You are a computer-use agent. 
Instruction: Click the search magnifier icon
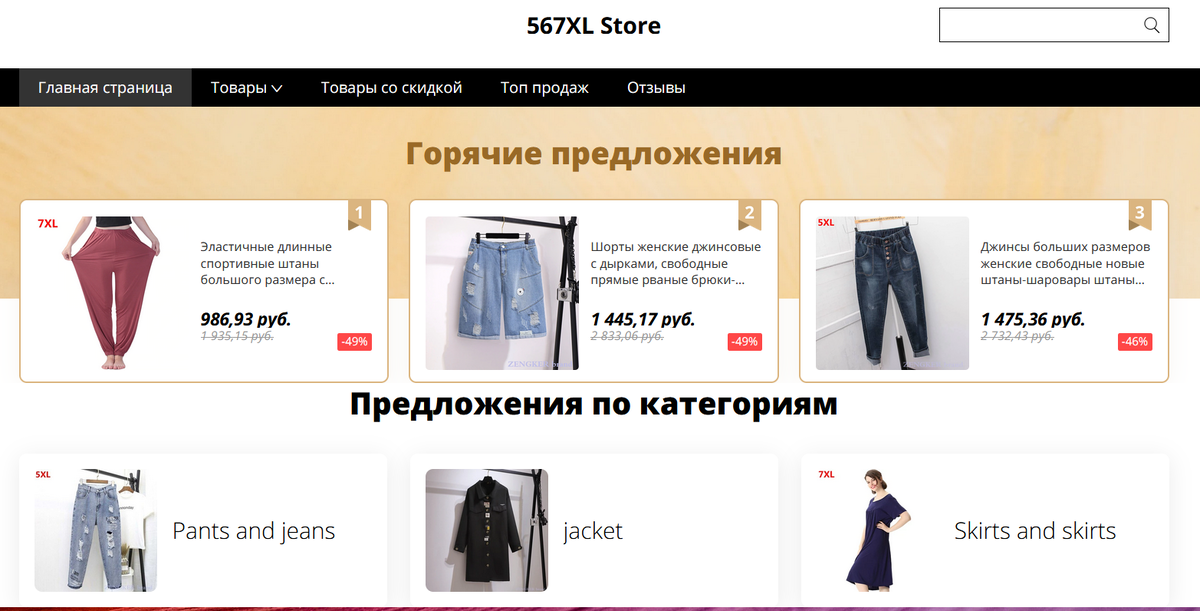(1152, 25)
